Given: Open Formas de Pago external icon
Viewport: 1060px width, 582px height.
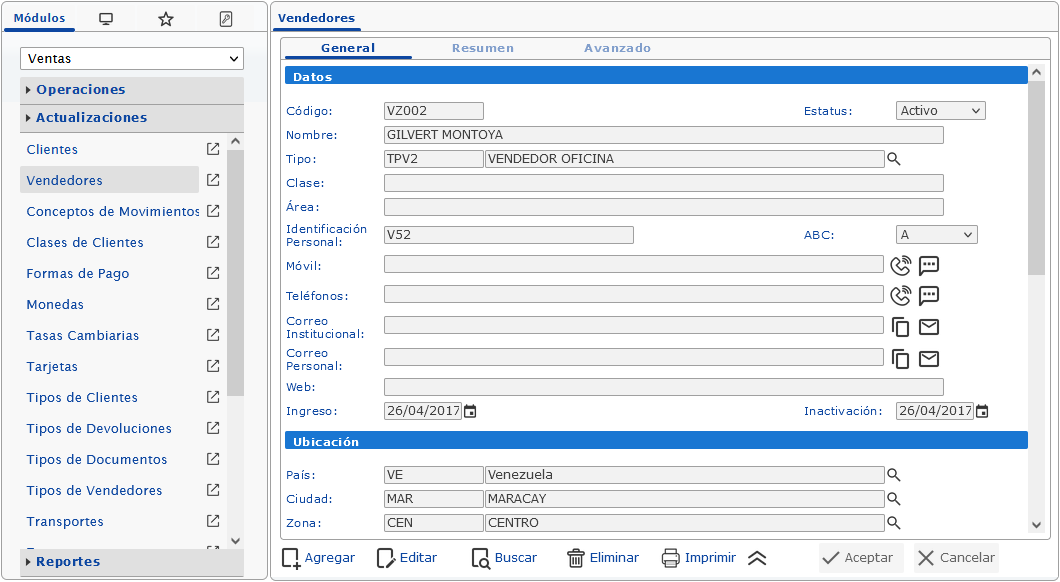Looking at the screenshot, I should tap(213, 273).
